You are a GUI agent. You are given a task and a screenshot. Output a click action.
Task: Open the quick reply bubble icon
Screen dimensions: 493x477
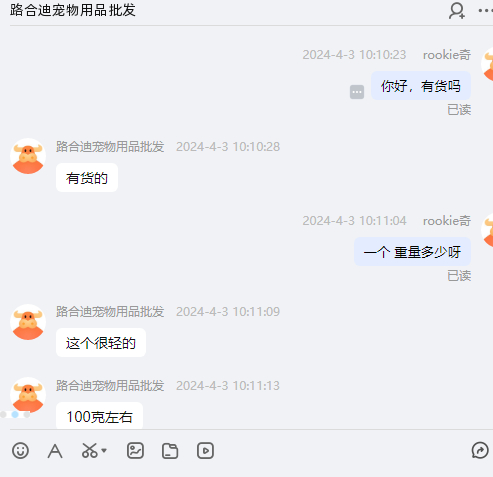[480, 451]
